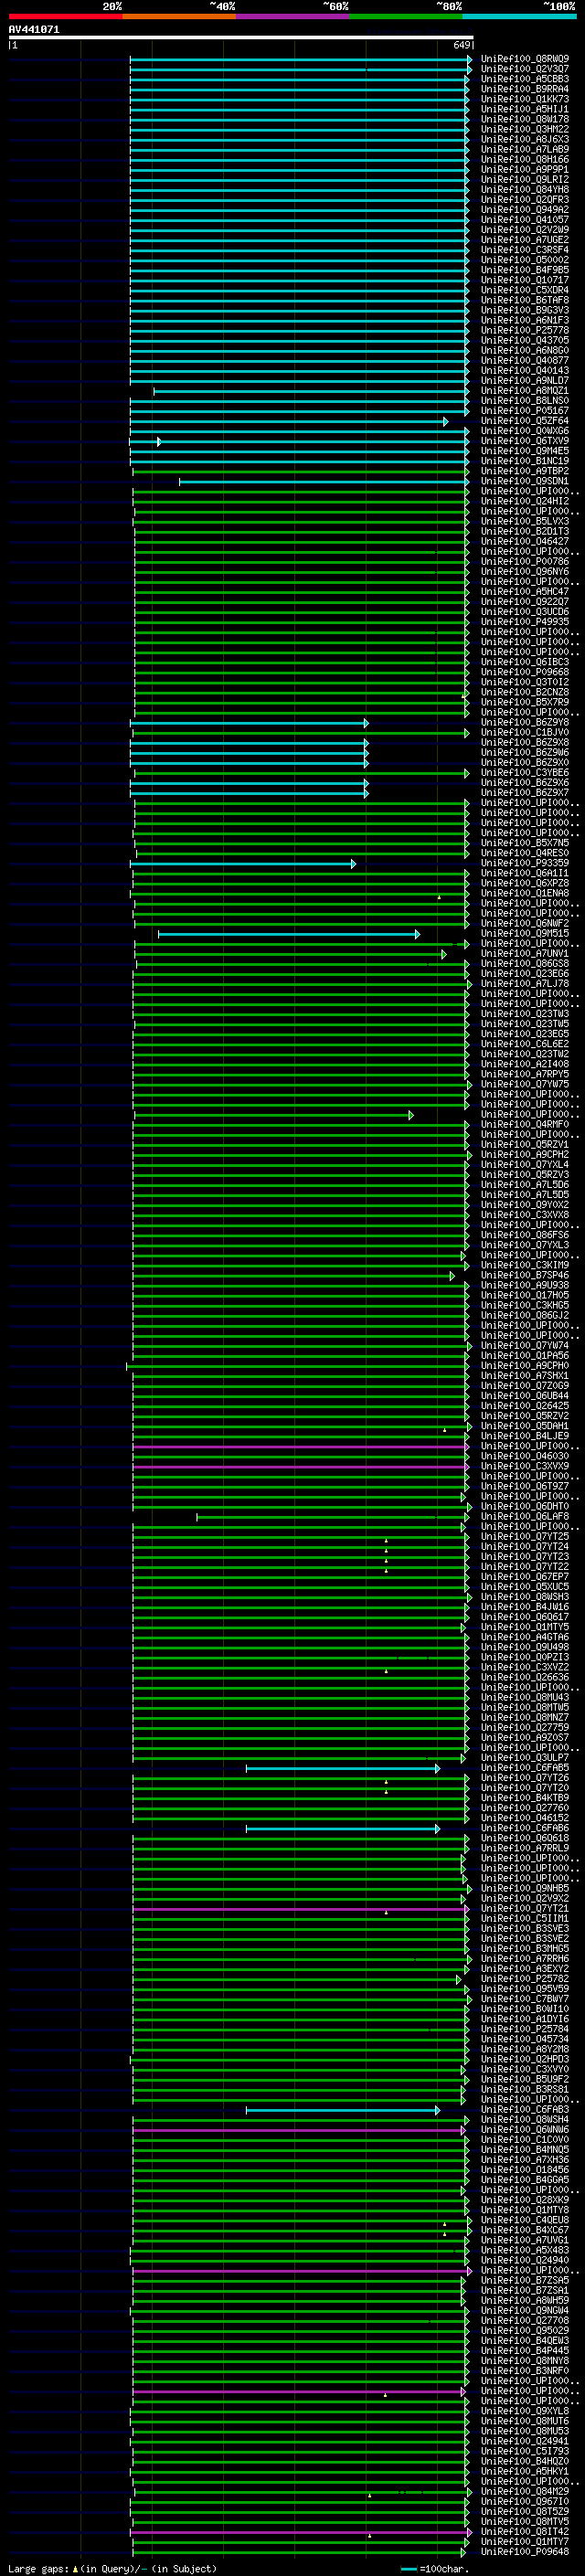Viewport: 585px width, 2576px height.
Task: Select hit label UniRef100_B4XC67
Action: tap(525, 2230)
